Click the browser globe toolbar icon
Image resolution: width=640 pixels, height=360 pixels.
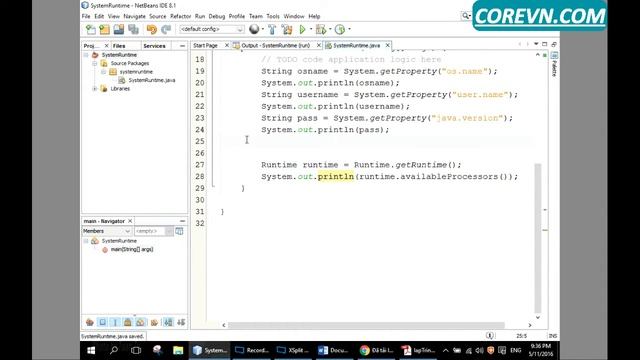[254, 29]
